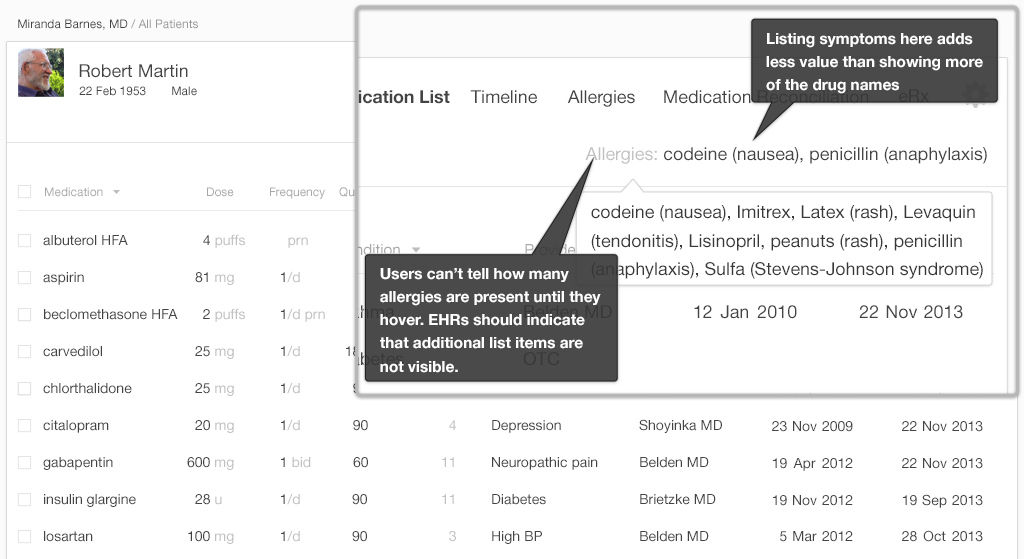The image size is (1024, 559).
Task: Check the insulin glargine checkbox
Action: (25, 500)
